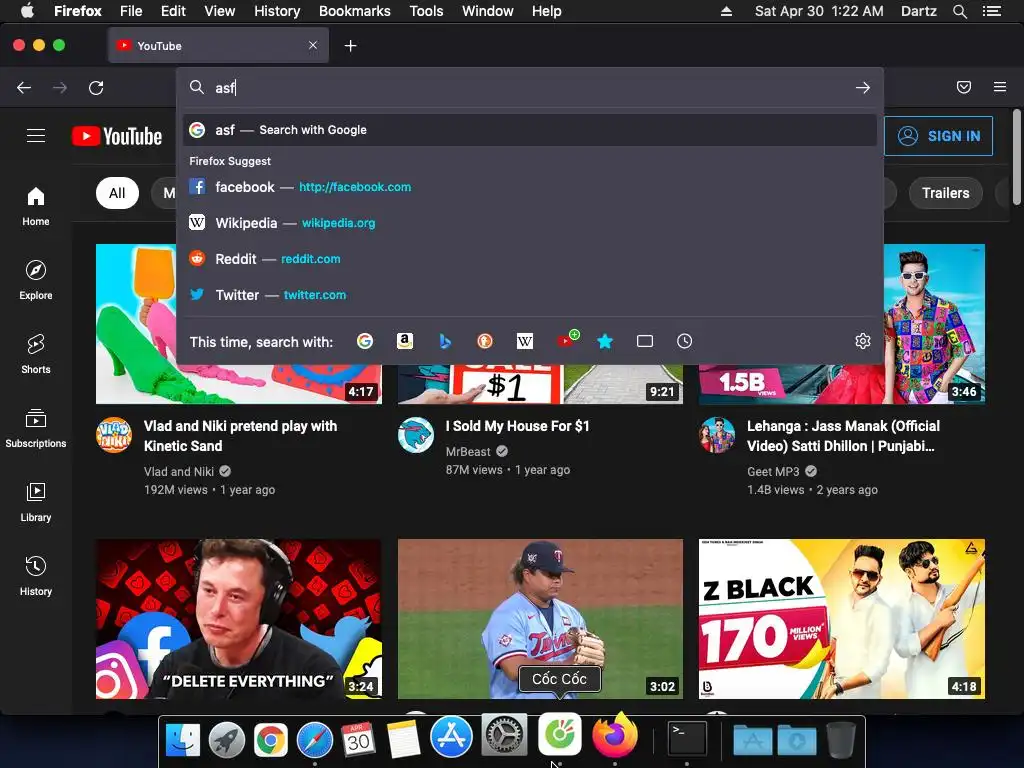
Task: Open Shorts in the YouTube sidebar
Action: point(36,353)
